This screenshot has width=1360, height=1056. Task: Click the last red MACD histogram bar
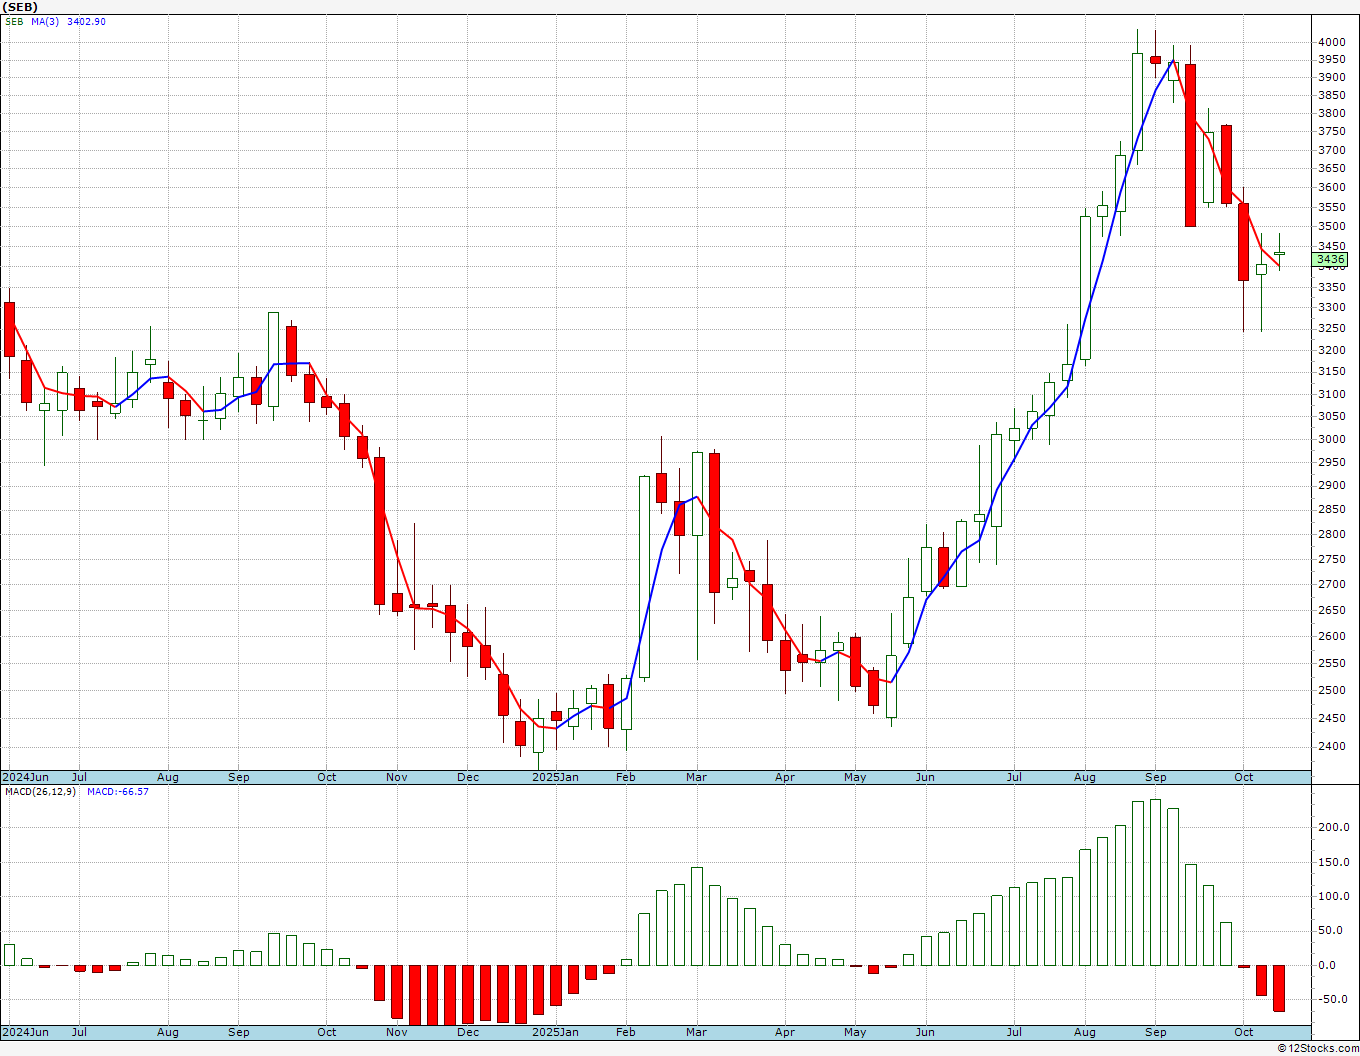pos(1279,988)
